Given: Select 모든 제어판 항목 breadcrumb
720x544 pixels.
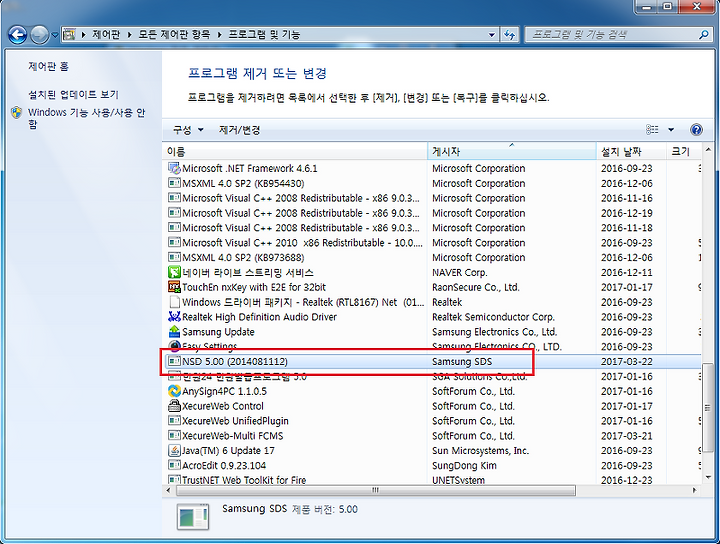Looking at the screenshot, I should pyautogui.click(x=174, y=34).
